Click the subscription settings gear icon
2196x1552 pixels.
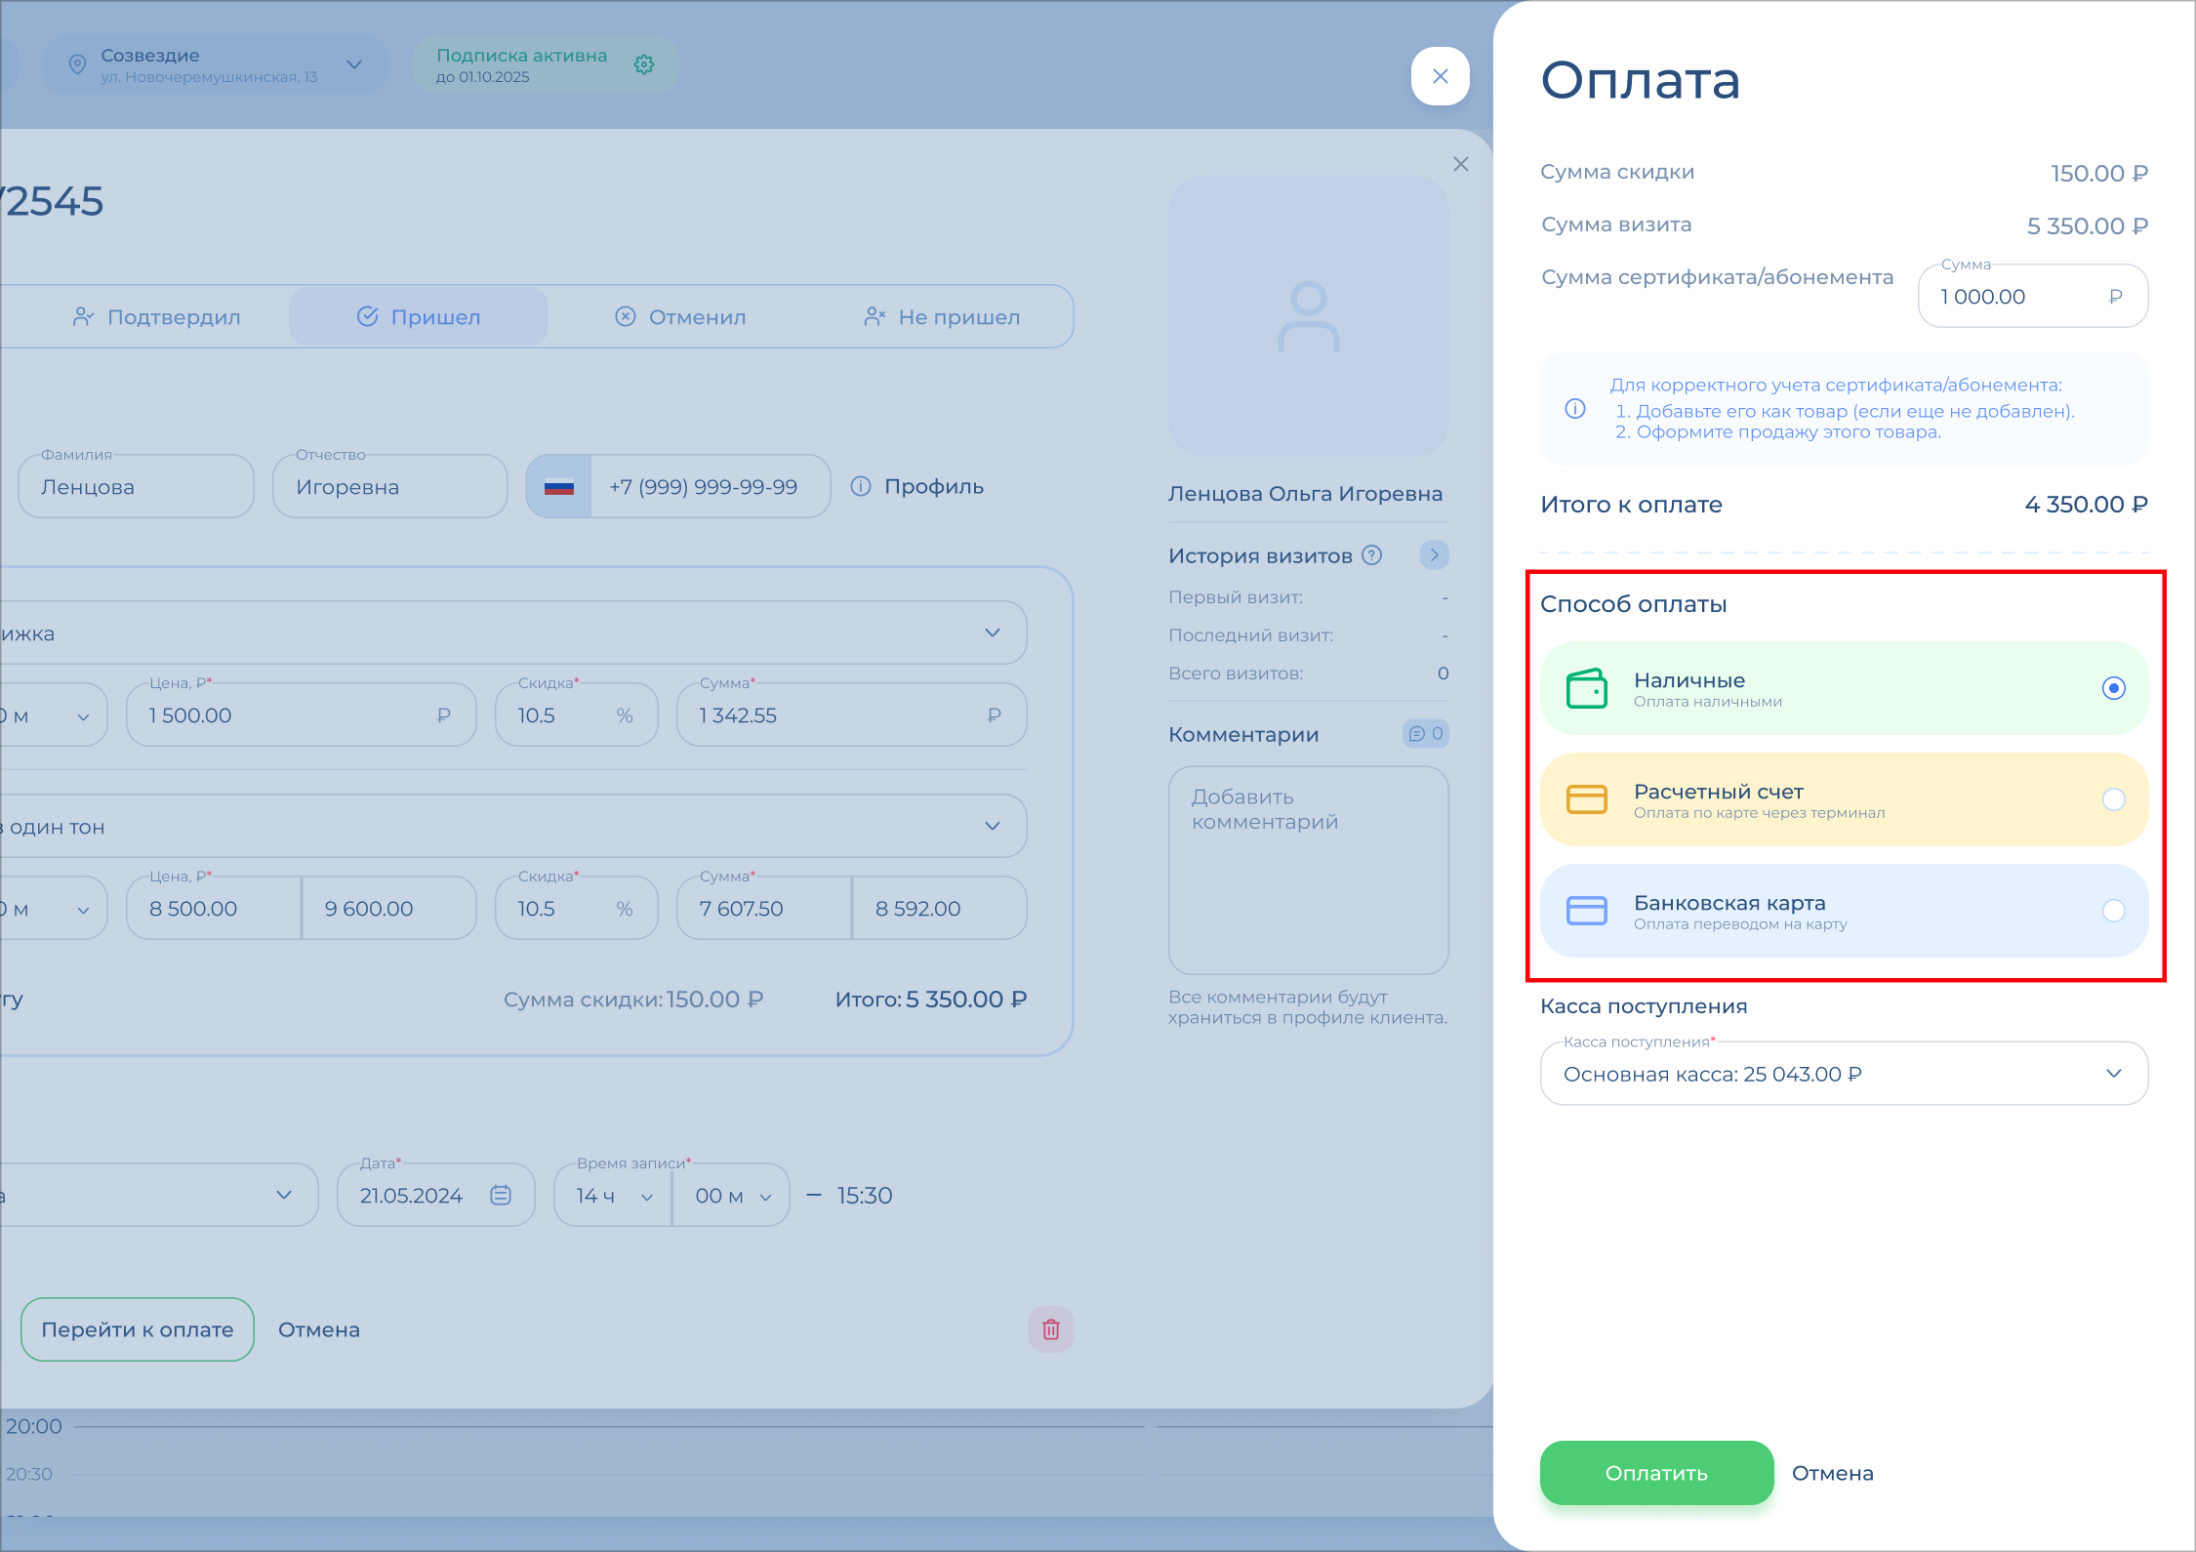pyautogui.click(x=644, y=65)
